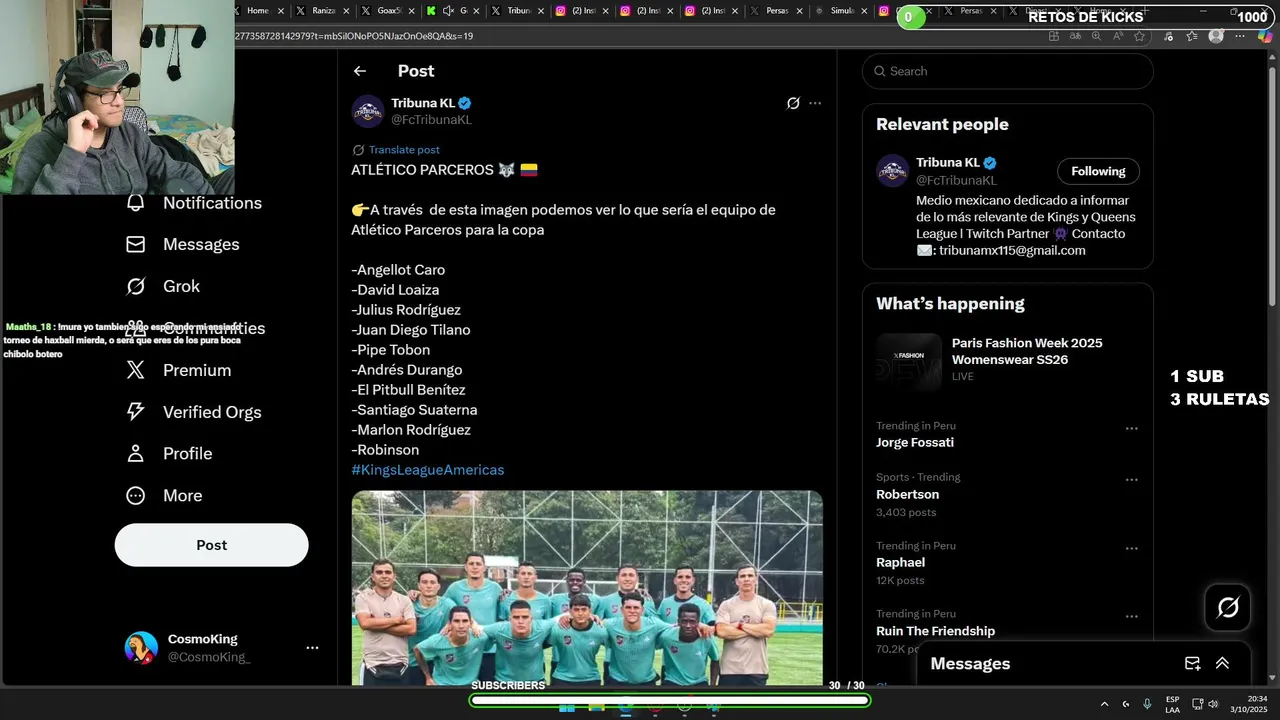
Task: Open more options for Ruin The Friendship
Action: (x=1131, y=617)
